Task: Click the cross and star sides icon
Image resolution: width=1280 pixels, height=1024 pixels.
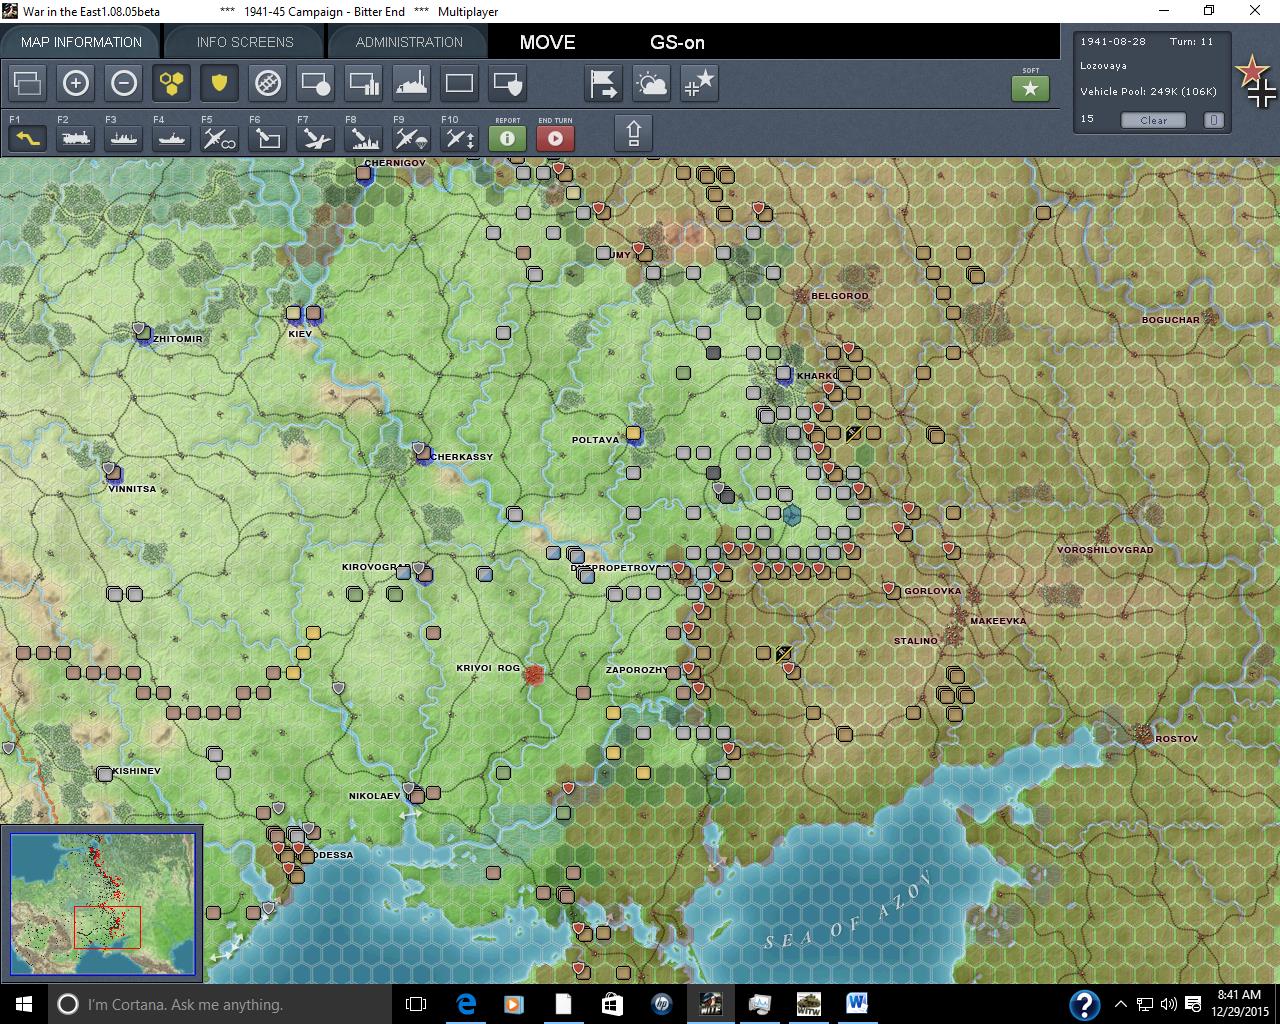Action: [700, 83]
